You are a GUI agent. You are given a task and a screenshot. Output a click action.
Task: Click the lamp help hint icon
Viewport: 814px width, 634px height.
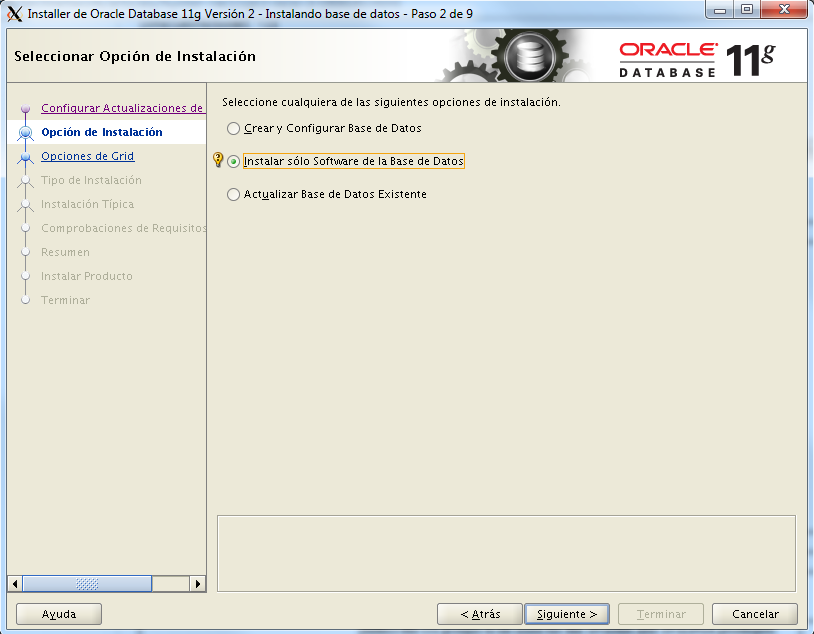point(219,160)
